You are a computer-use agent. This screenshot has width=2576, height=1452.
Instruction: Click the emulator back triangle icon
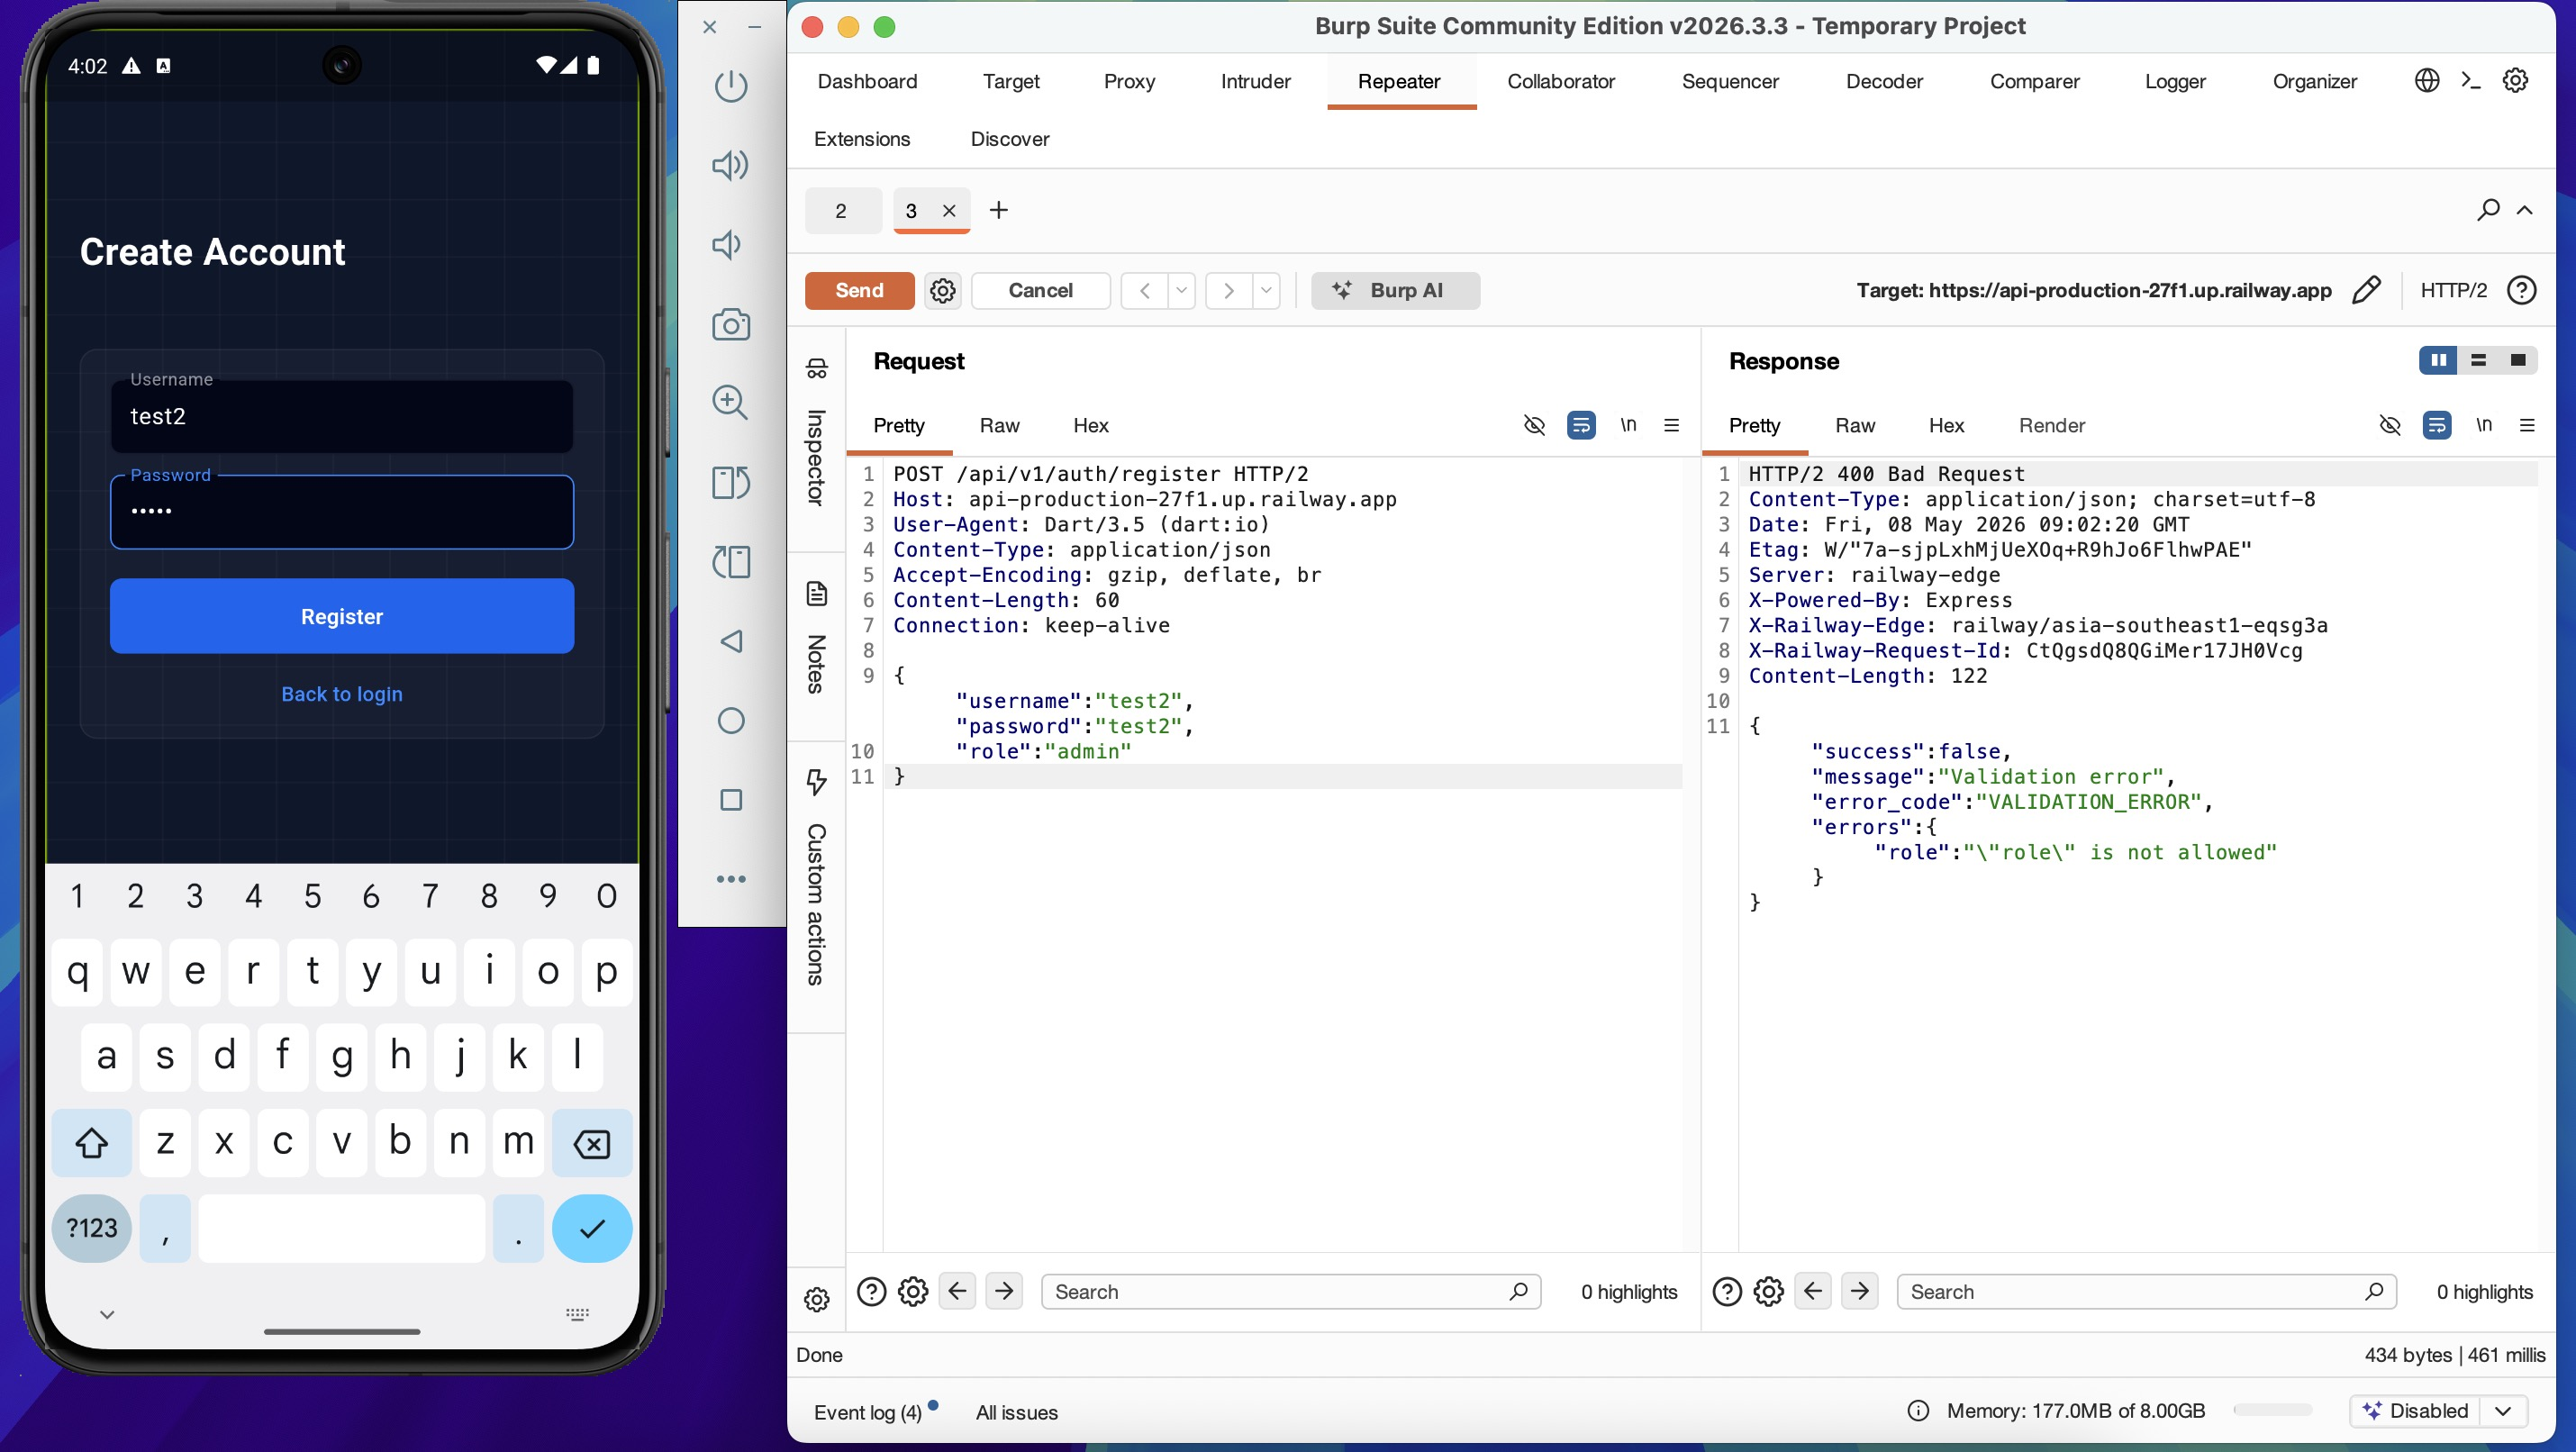pos(731,641)
